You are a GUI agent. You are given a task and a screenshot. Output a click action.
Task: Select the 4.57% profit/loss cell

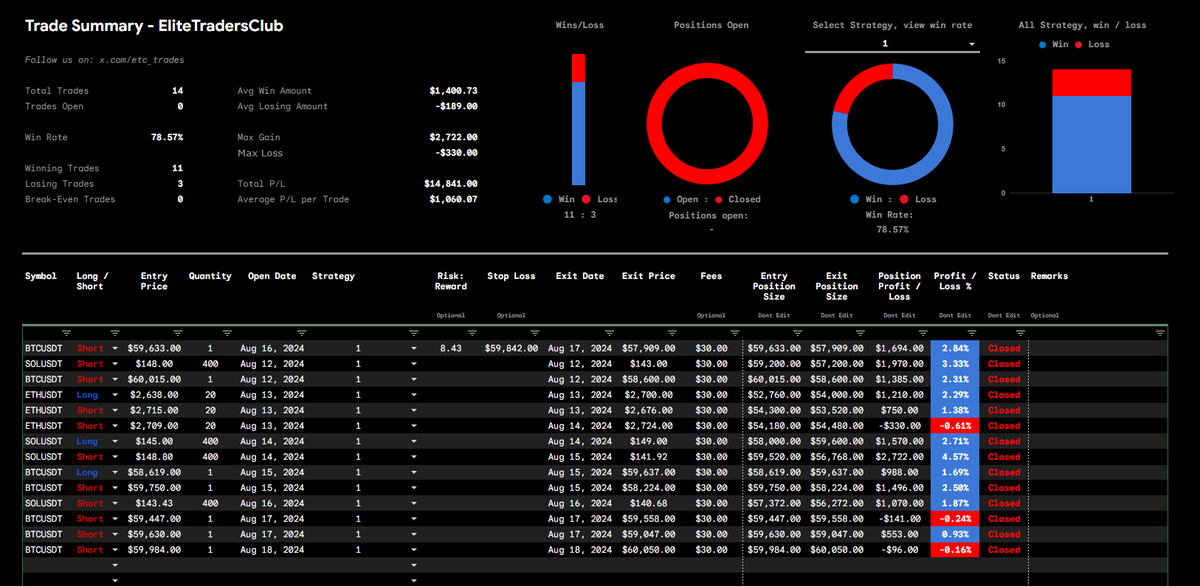955,457
